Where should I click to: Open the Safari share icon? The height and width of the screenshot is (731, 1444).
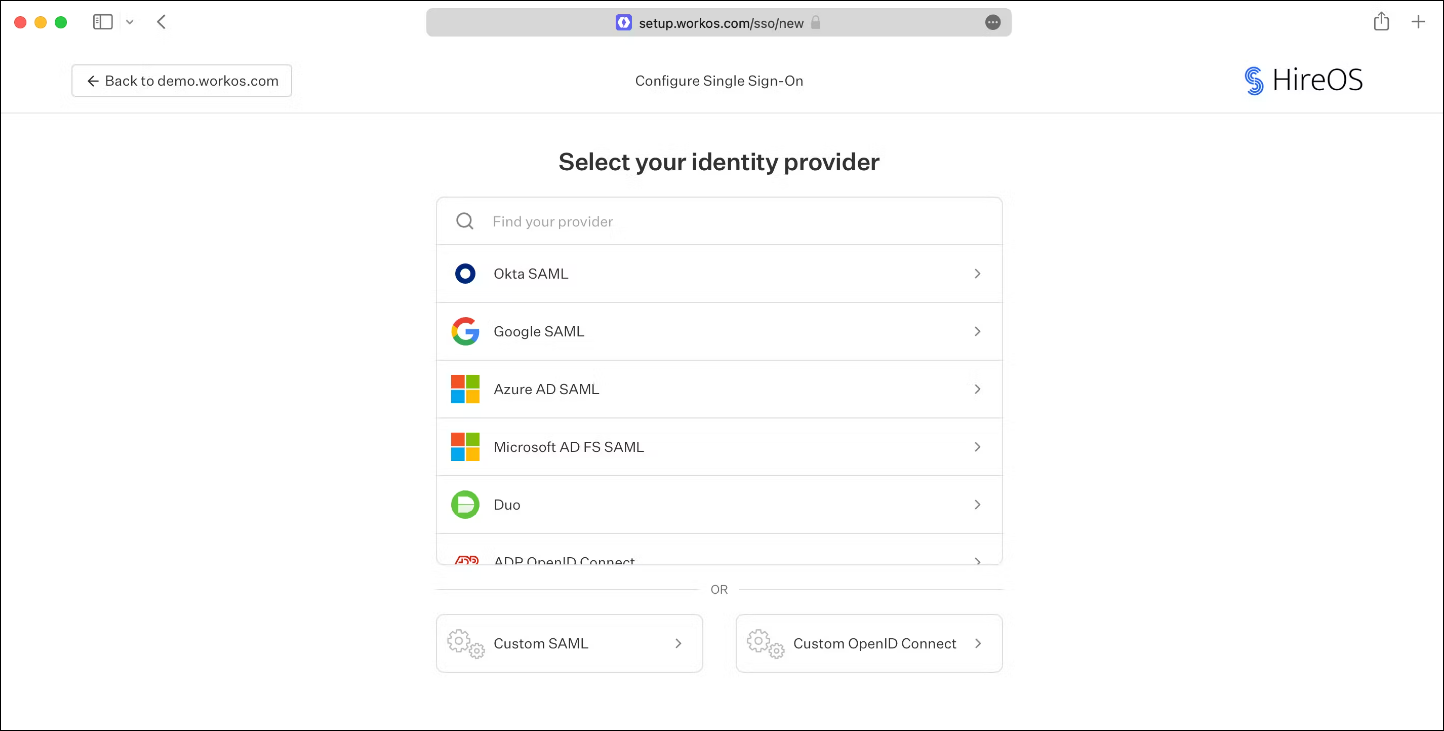(x=1381, y=22)
